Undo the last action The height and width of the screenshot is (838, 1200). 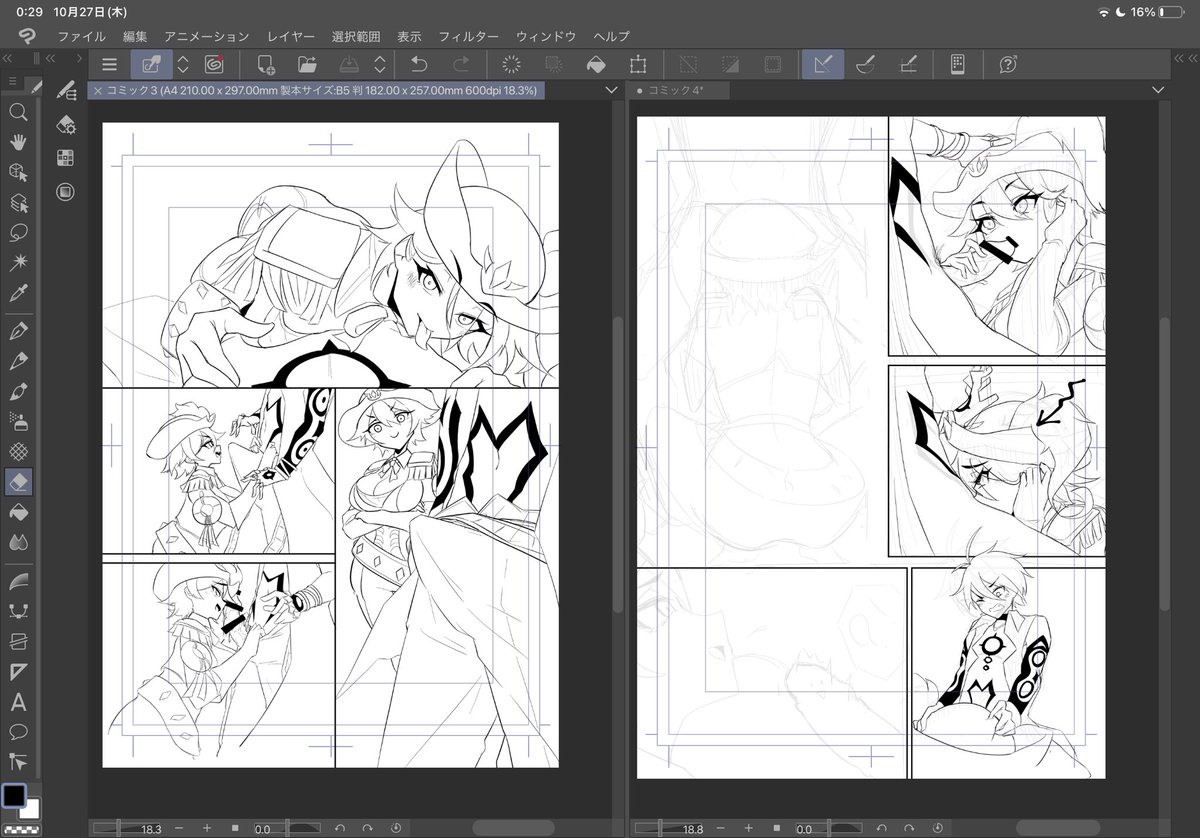[x=419, y=64]
